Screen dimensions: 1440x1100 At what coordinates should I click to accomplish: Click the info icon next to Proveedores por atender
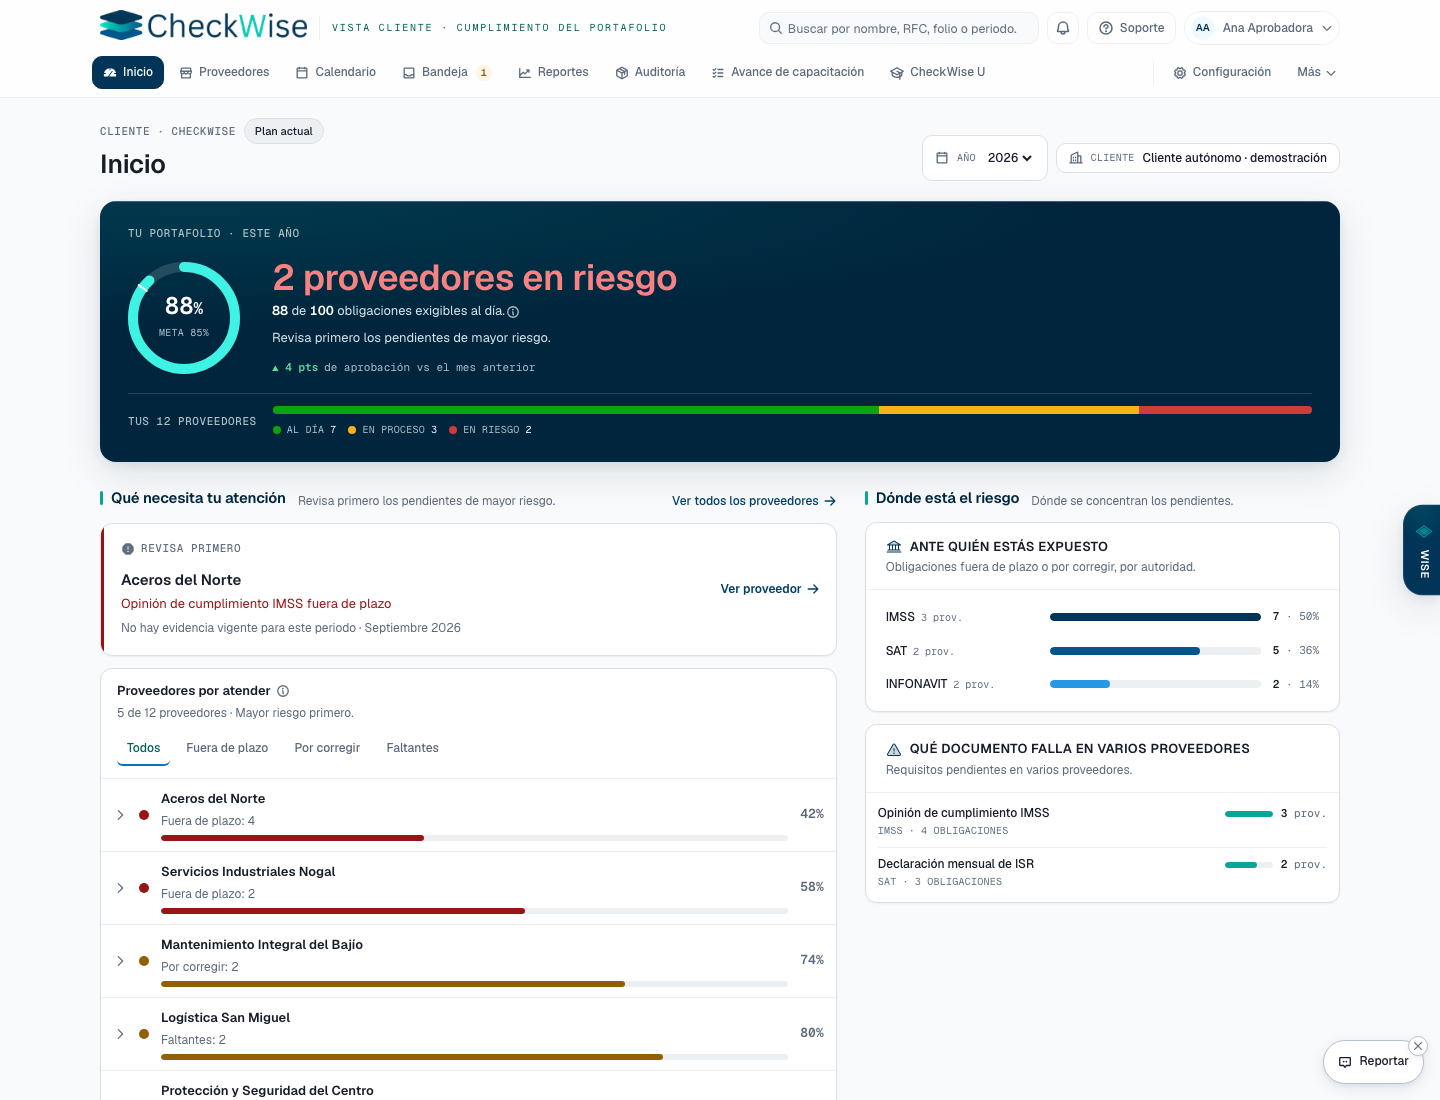pos(283,691)
